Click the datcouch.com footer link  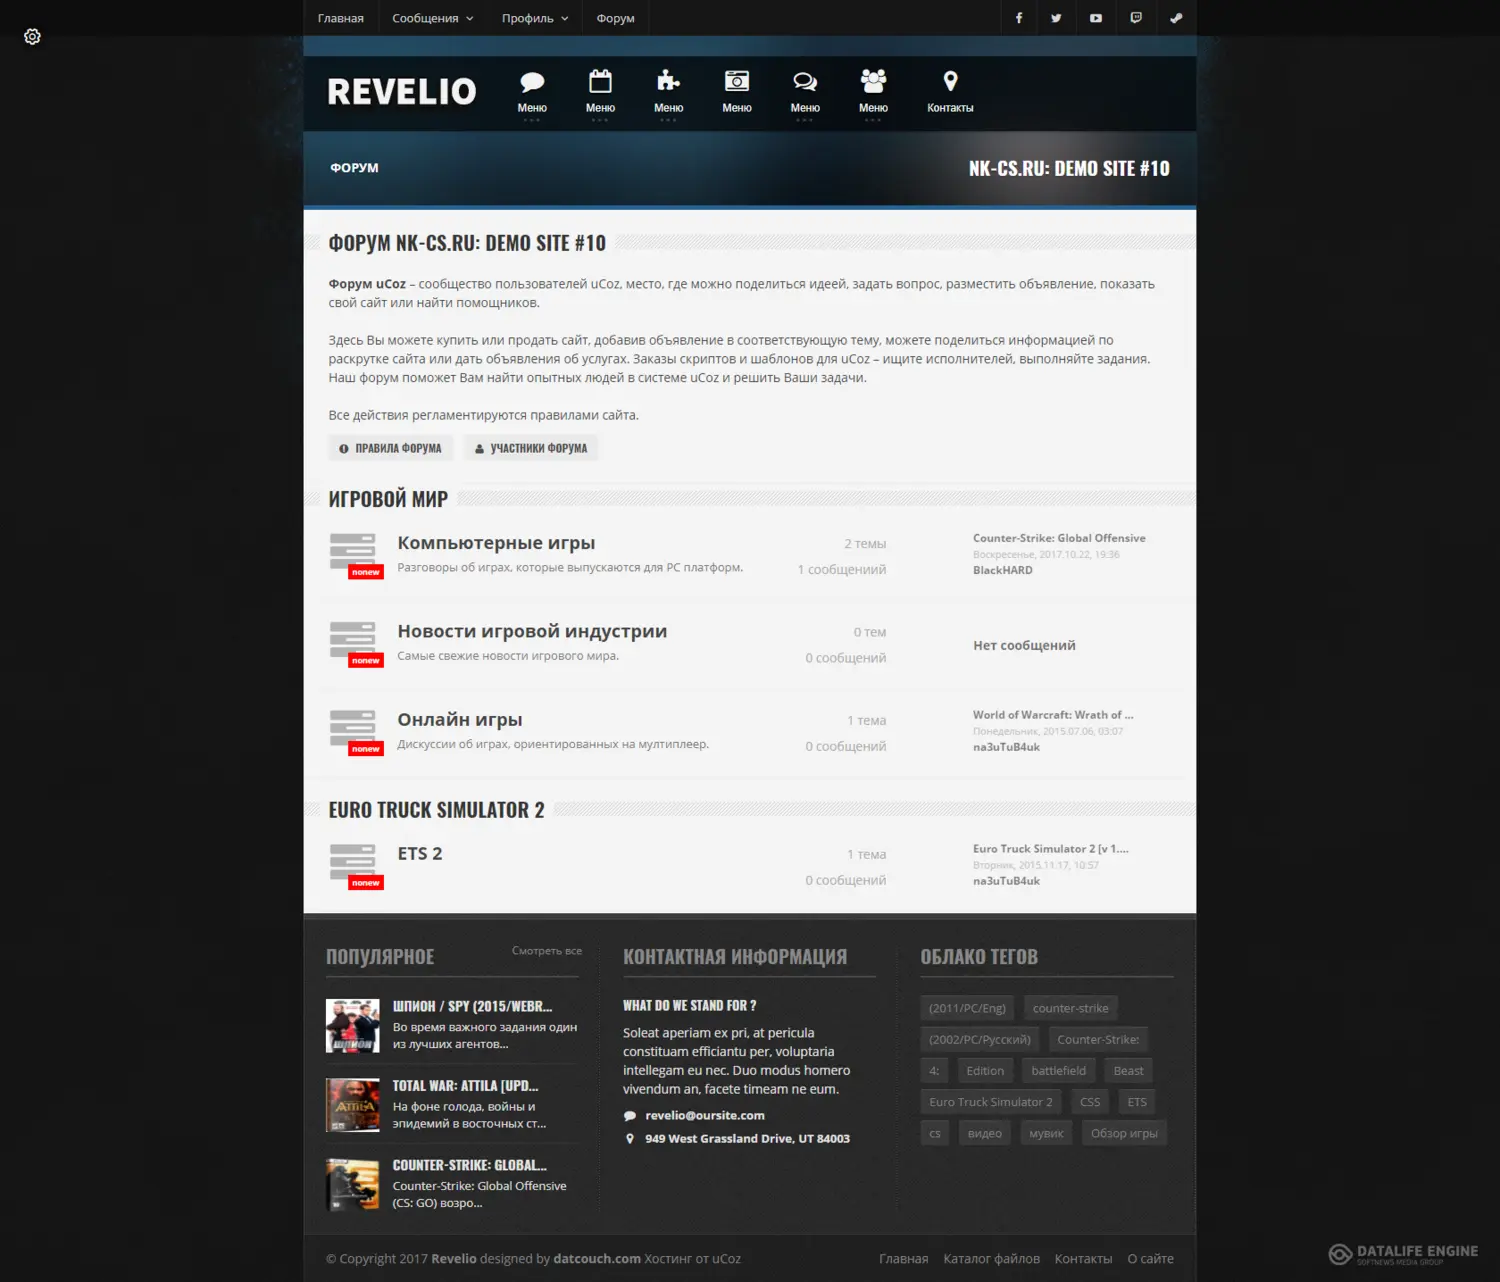[x=597, y=1259]
